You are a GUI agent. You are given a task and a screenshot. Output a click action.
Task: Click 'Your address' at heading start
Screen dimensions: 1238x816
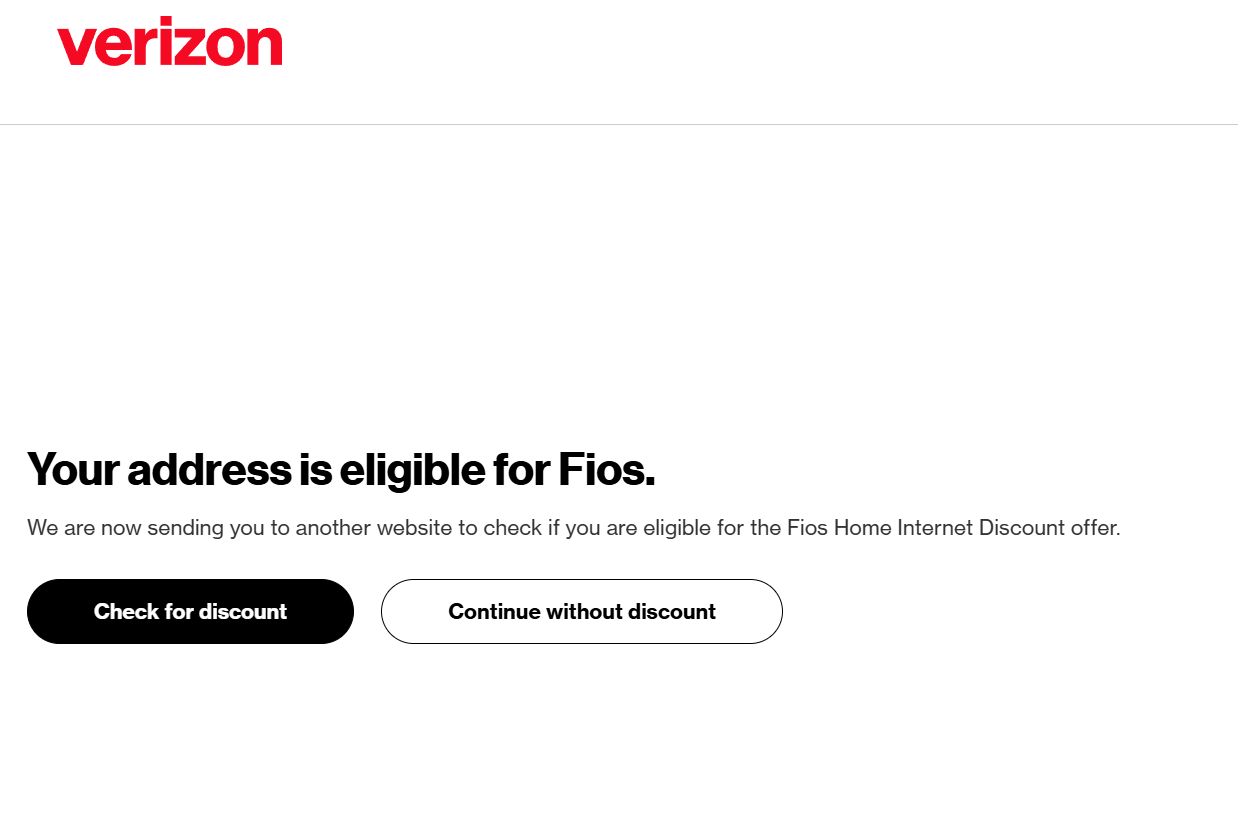pyautogui.click(x=159, y=470)
